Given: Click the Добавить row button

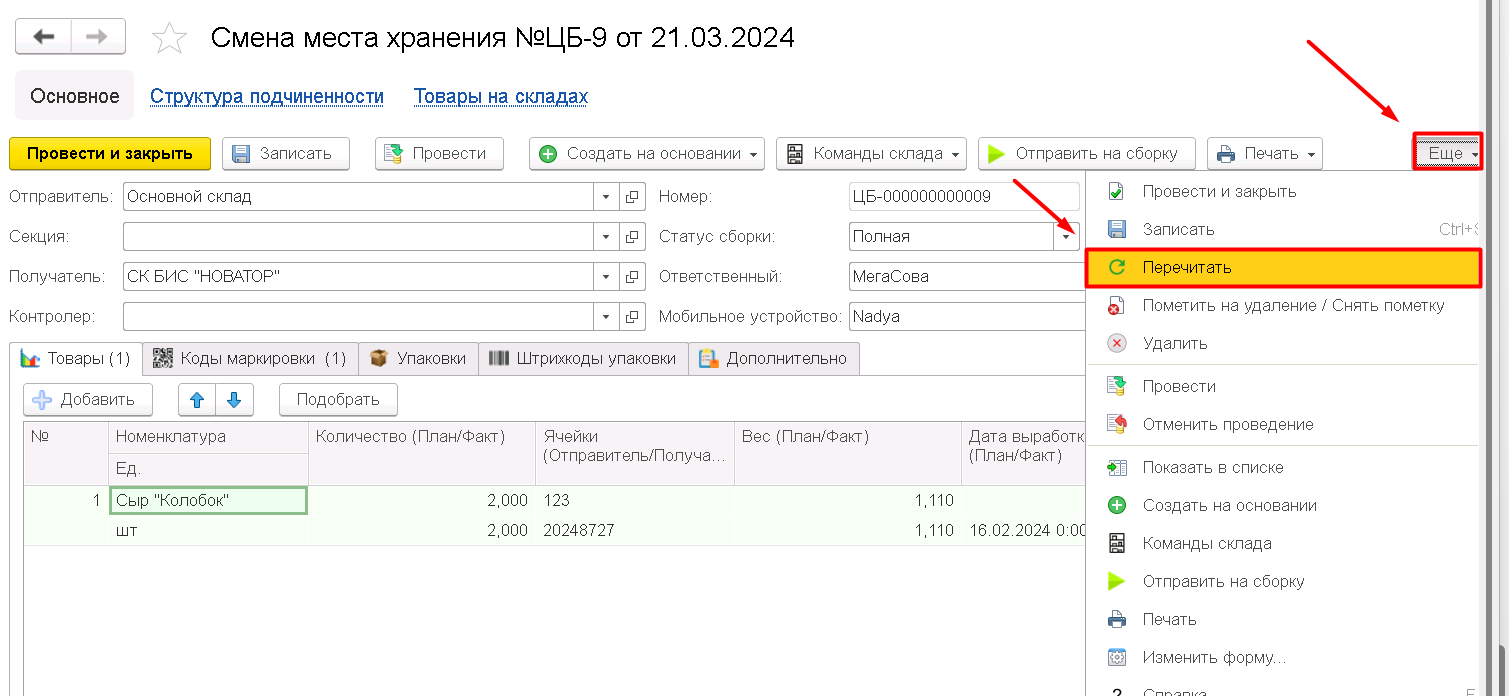Looking at the screenshot, I should click(87, 400).
